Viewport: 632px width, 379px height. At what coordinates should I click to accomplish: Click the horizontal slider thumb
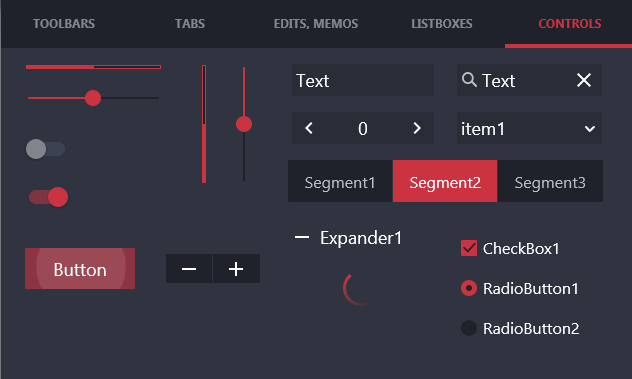pos(93,98)
